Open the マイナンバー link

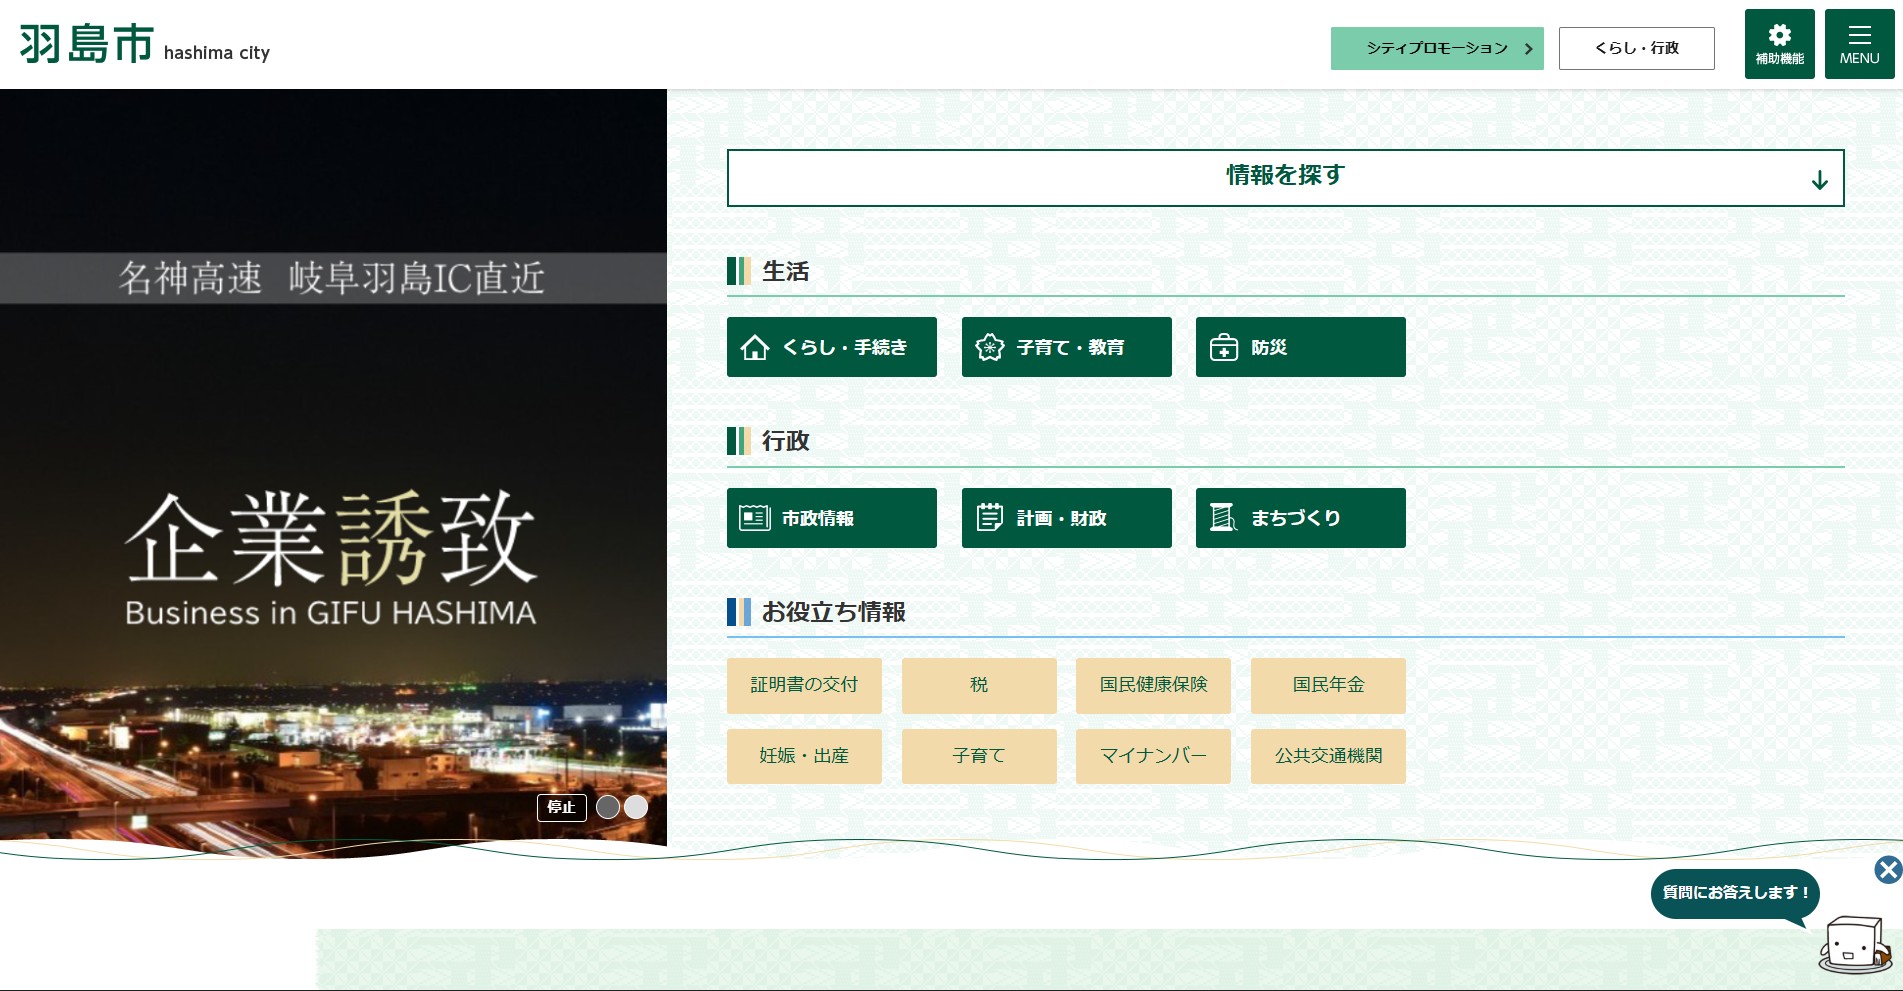(1153, 756)
